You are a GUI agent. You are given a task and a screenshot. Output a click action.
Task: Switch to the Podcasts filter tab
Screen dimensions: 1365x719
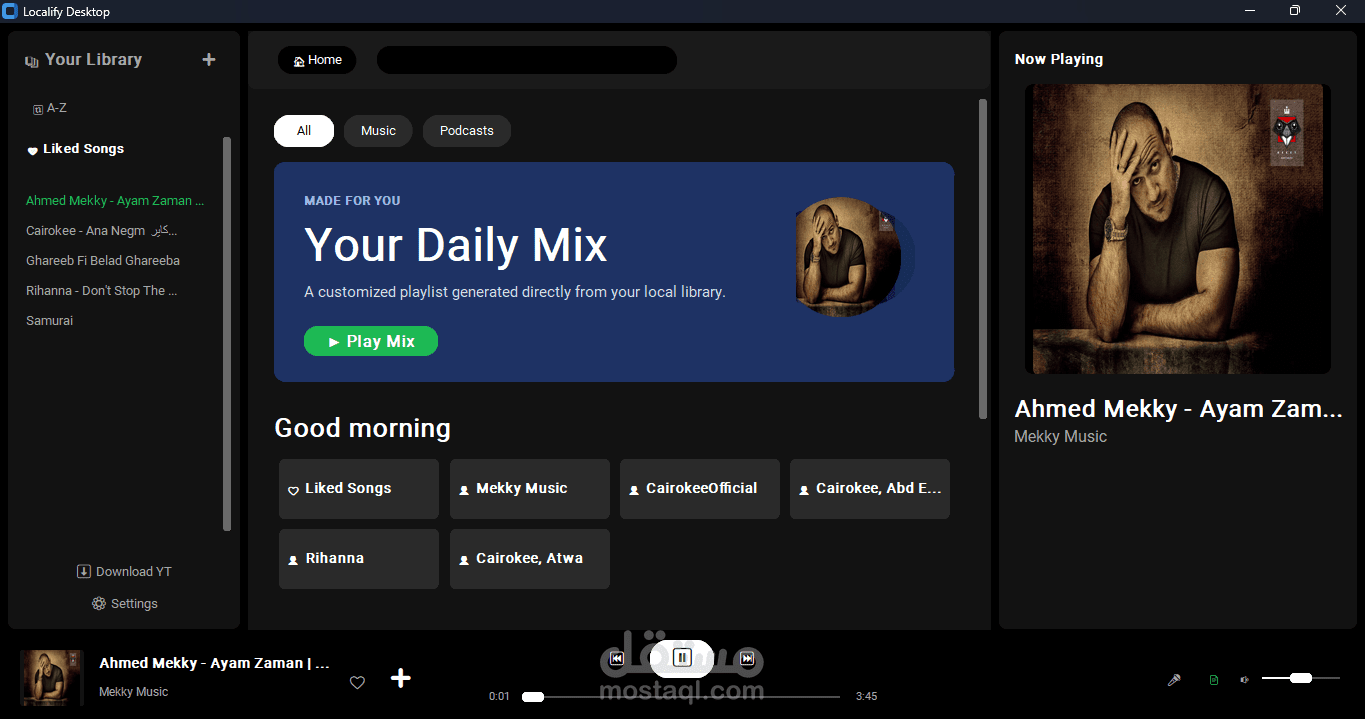467,131
